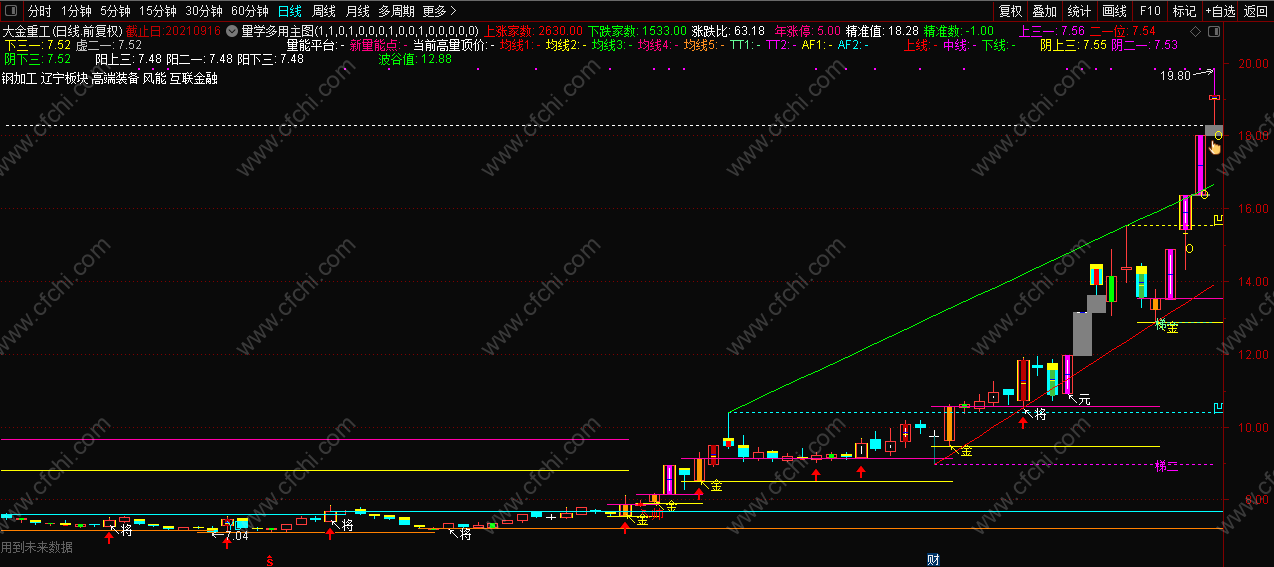This screenshot has height=567, width=1274.
Task: Open the 复权 price adjustment menu
Action: [1011, 11]
